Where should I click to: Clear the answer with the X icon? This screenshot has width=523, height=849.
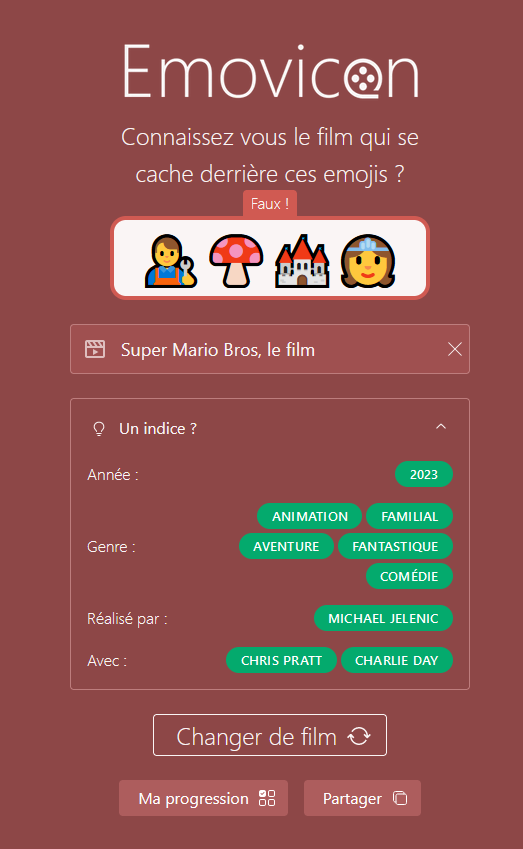point(455,349)
